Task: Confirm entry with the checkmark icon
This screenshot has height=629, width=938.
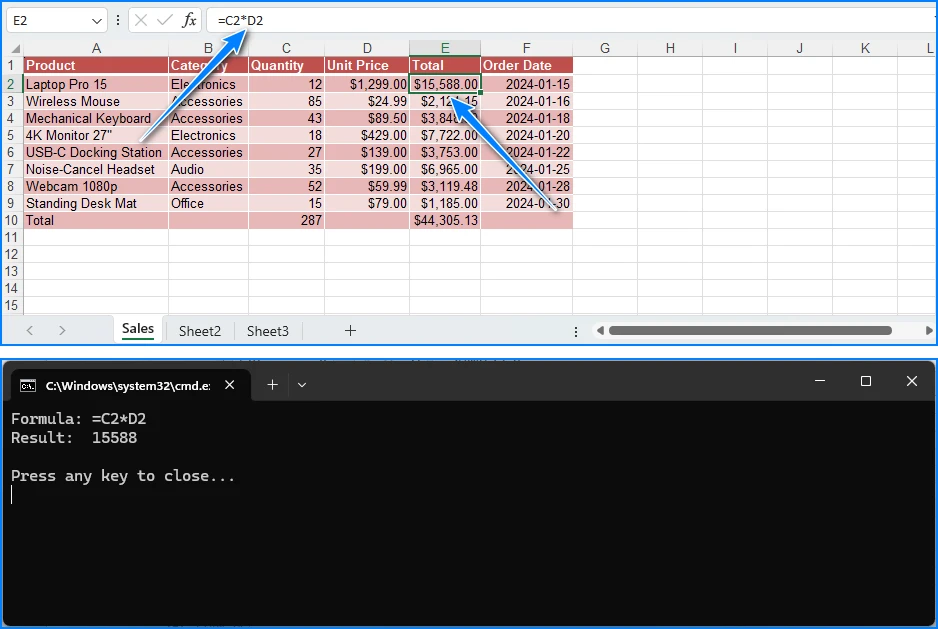Action: (165, 21)
